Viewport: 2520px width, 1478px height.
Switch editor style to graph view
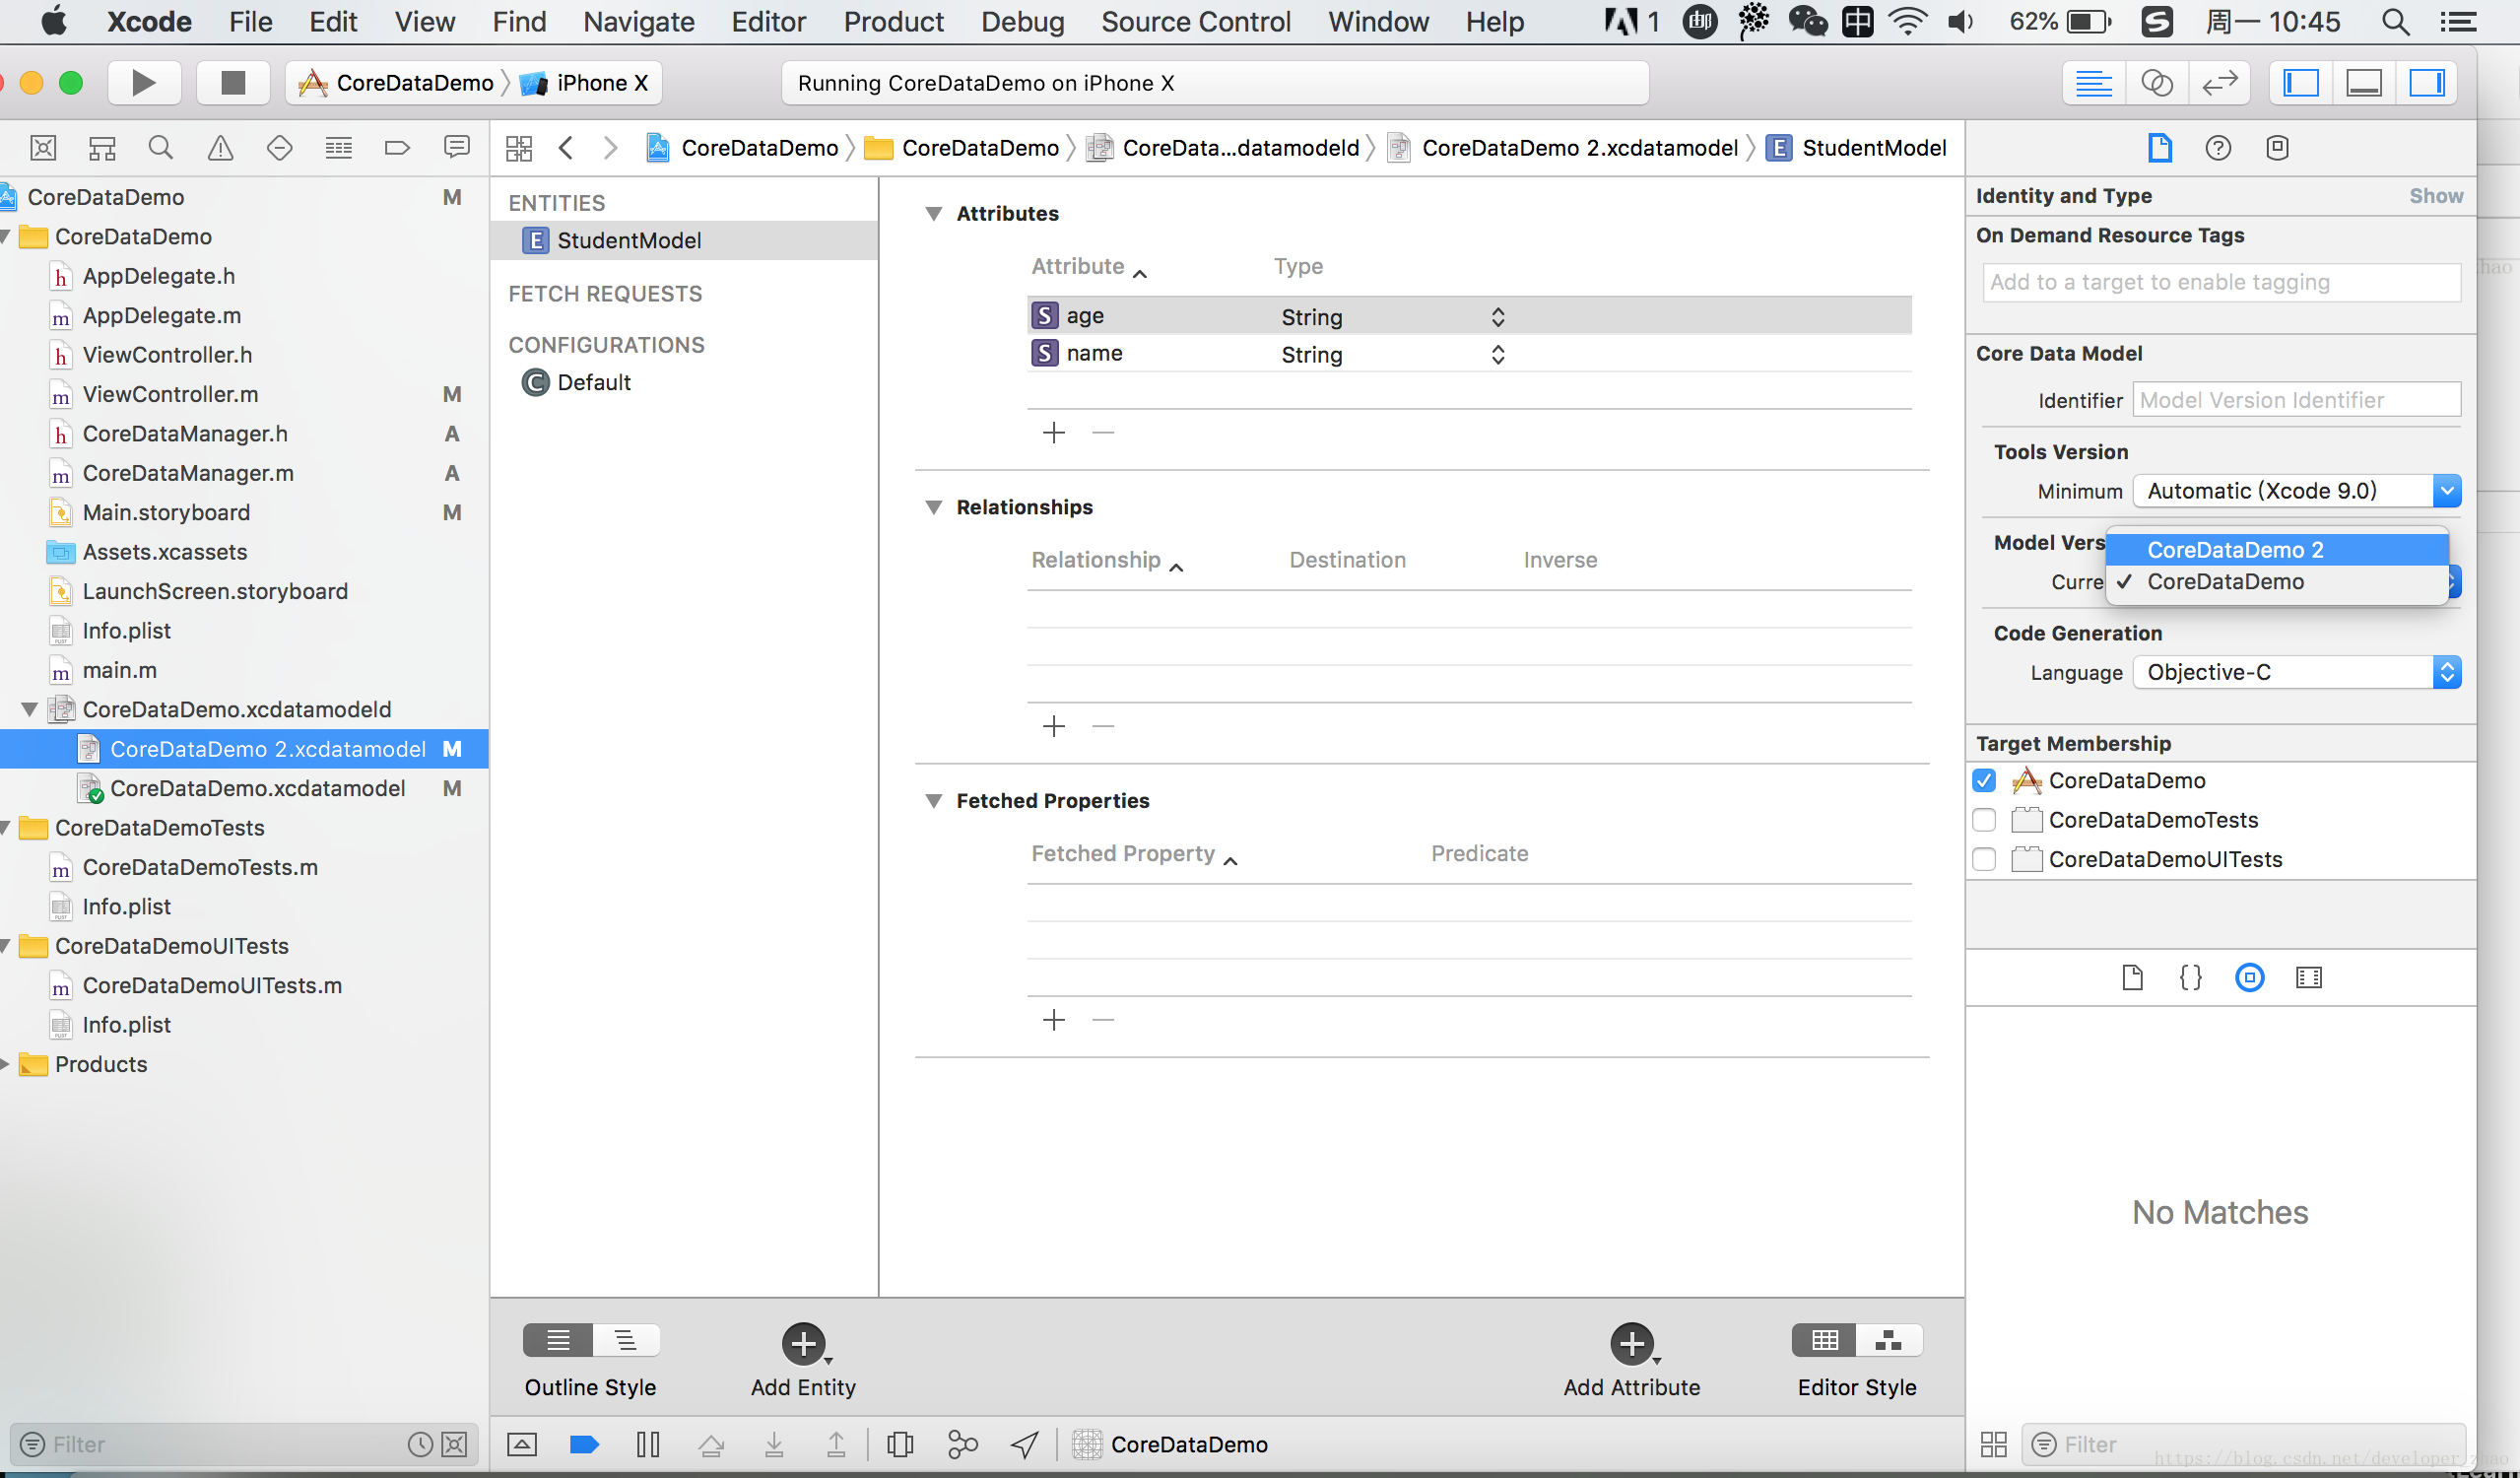coord(1889,1340)
